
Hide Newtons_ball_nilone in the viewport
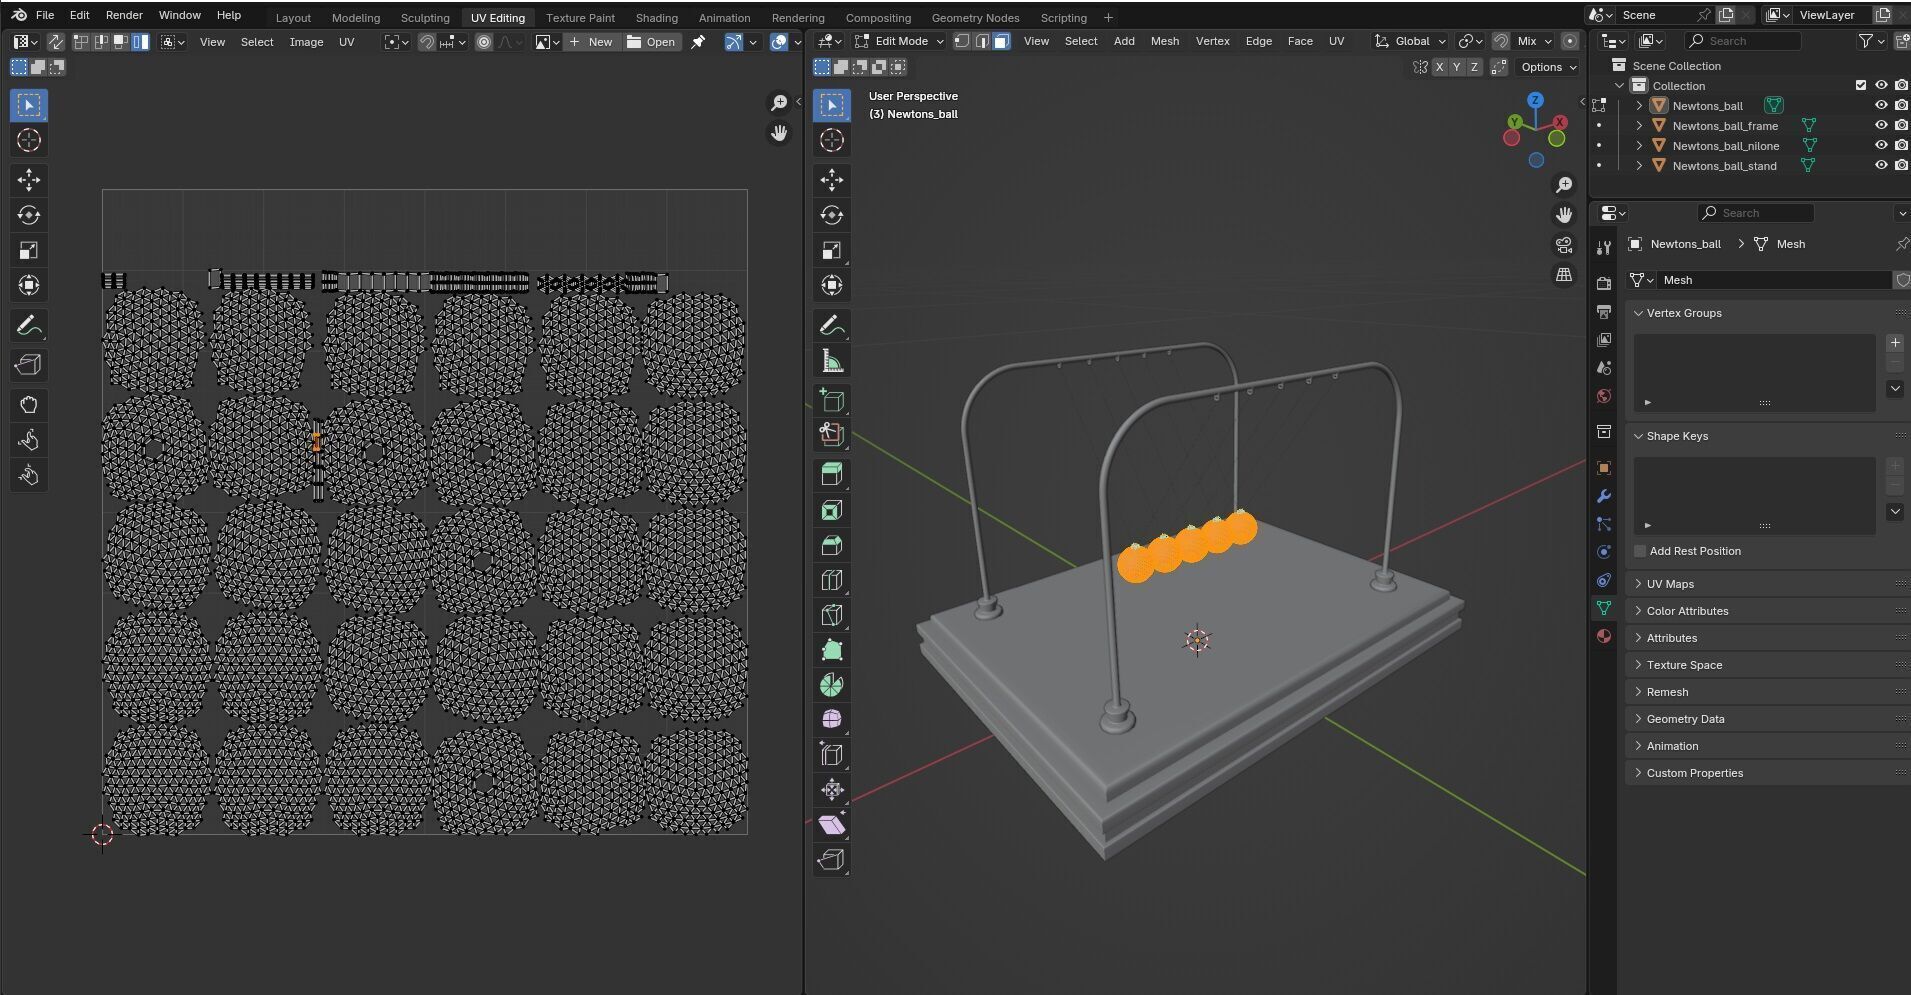click(1880, 145)
